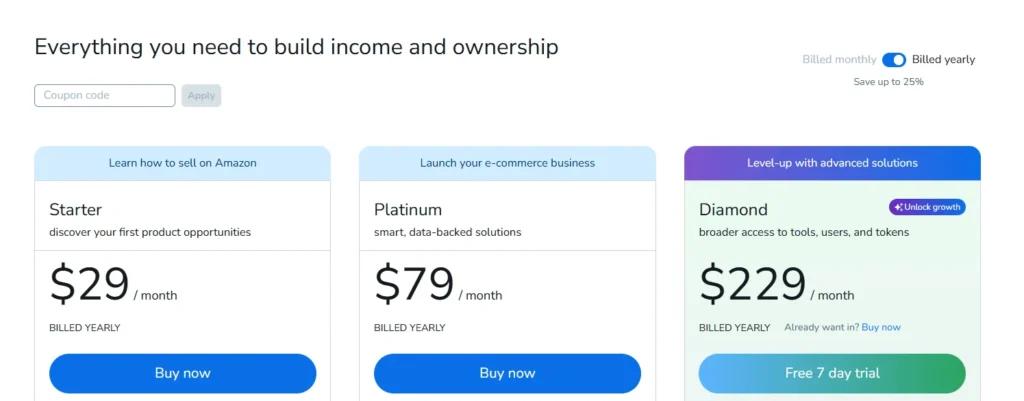This screenshot has width=1024, height=401.
Task: Select the Starter plan title
Action: (x=76, y=210)
